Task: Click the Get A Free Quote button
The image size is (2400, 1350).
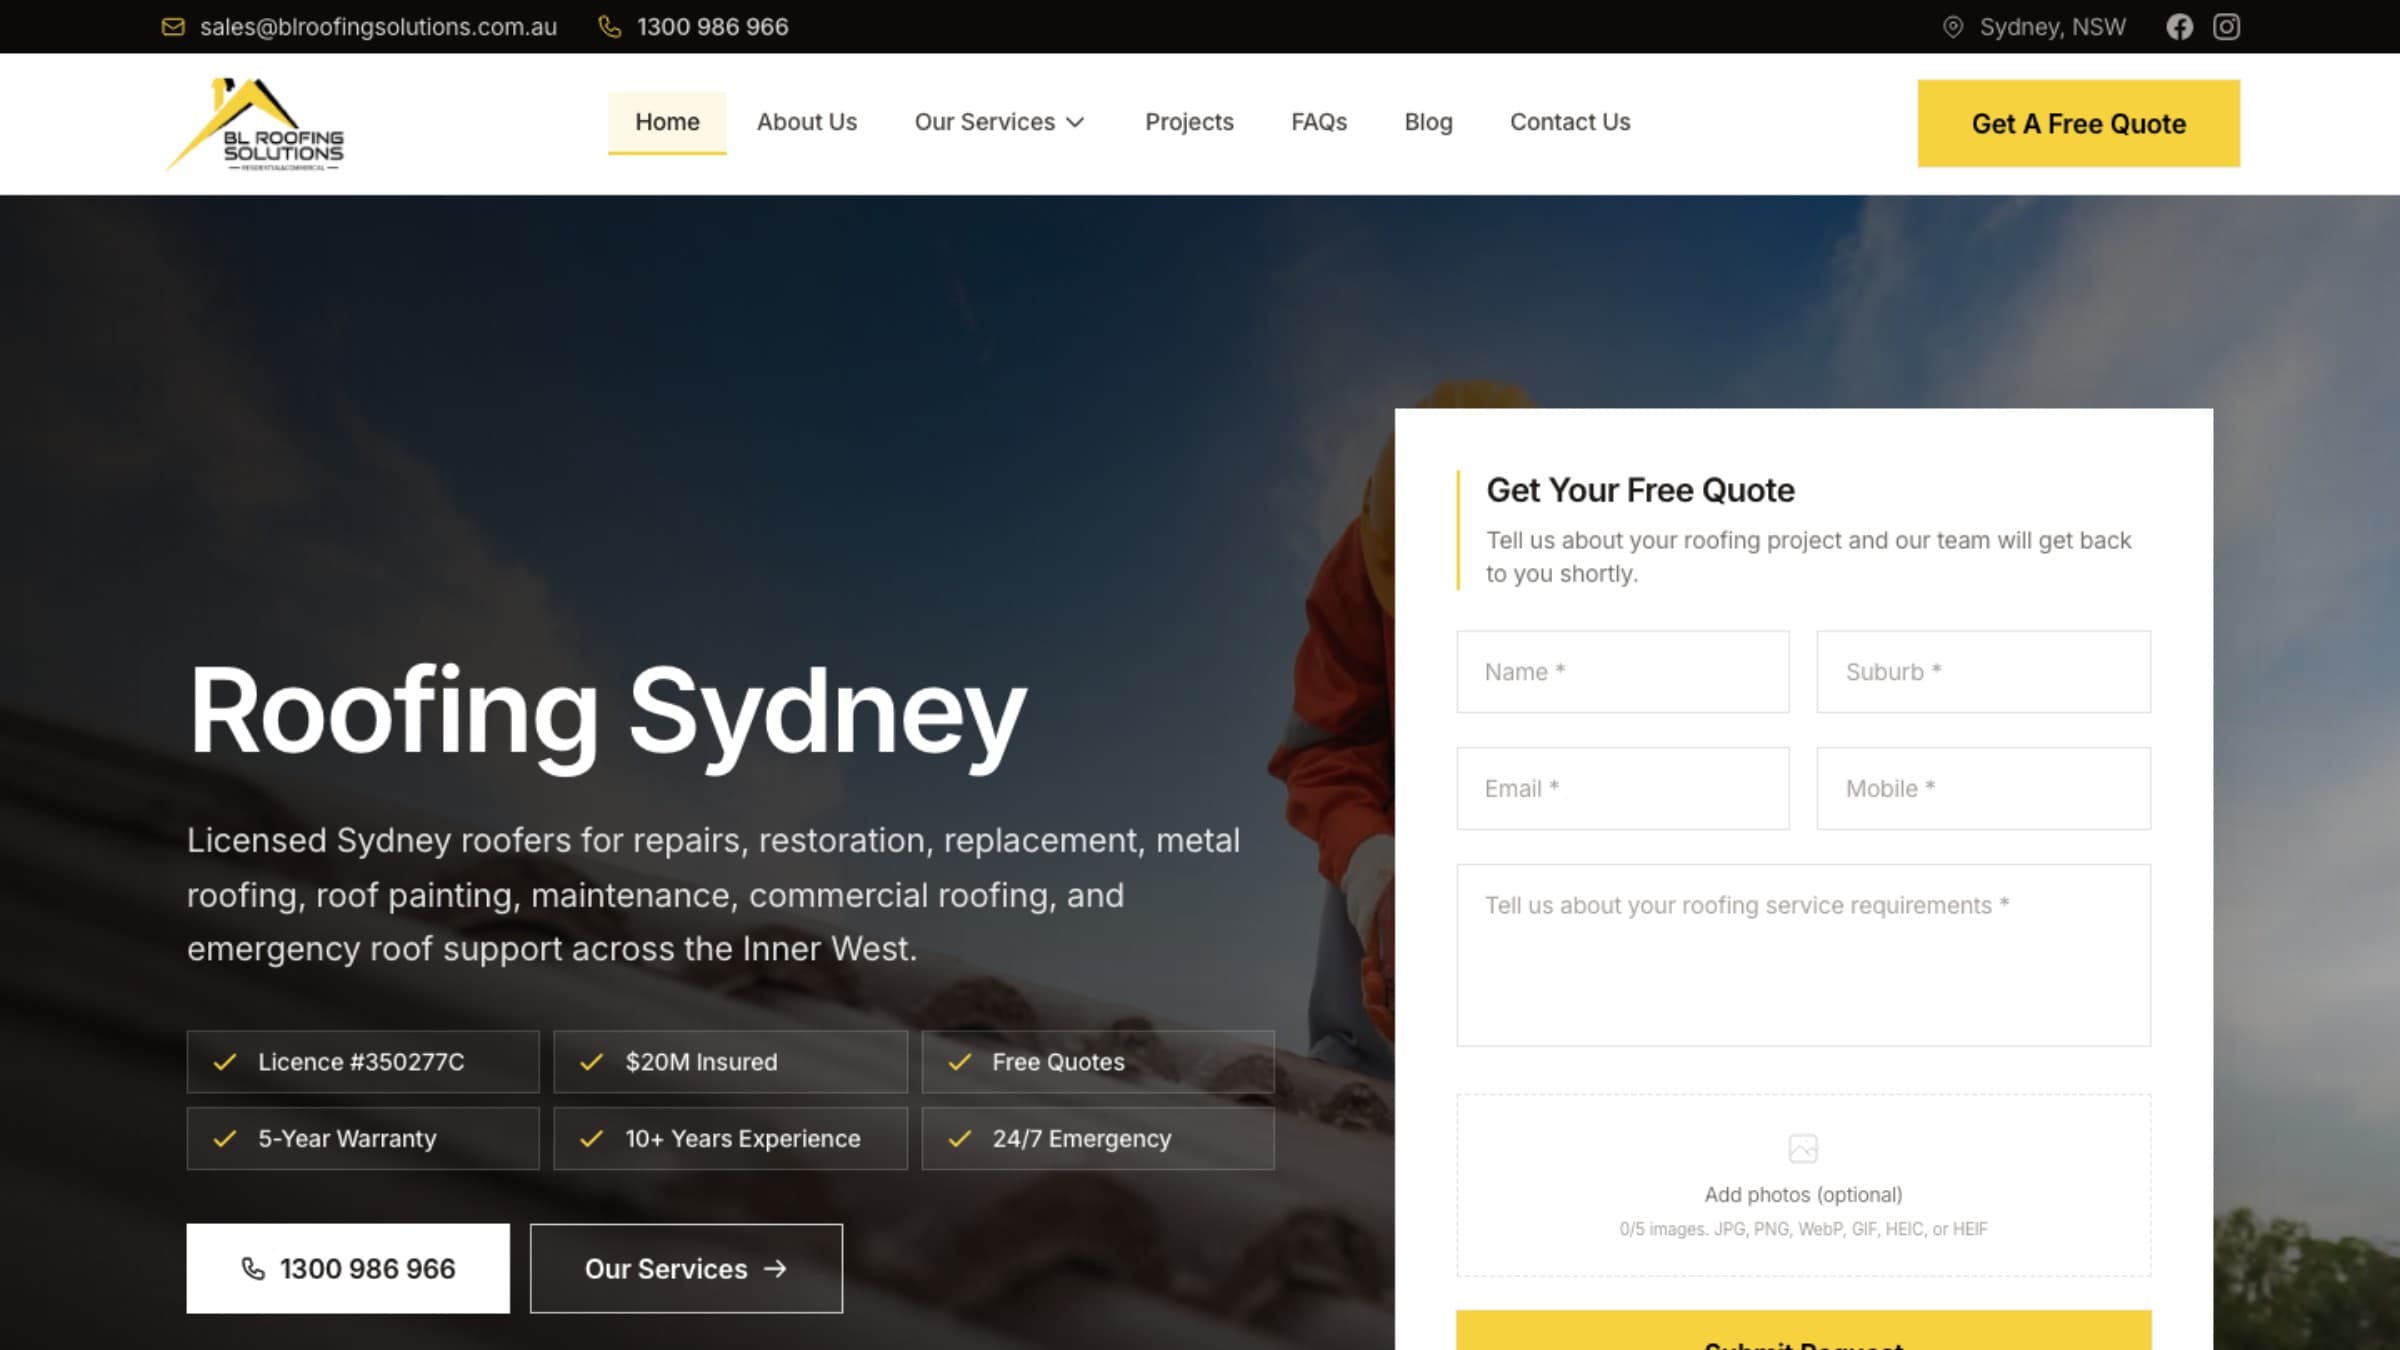Action: [2078, 123]
